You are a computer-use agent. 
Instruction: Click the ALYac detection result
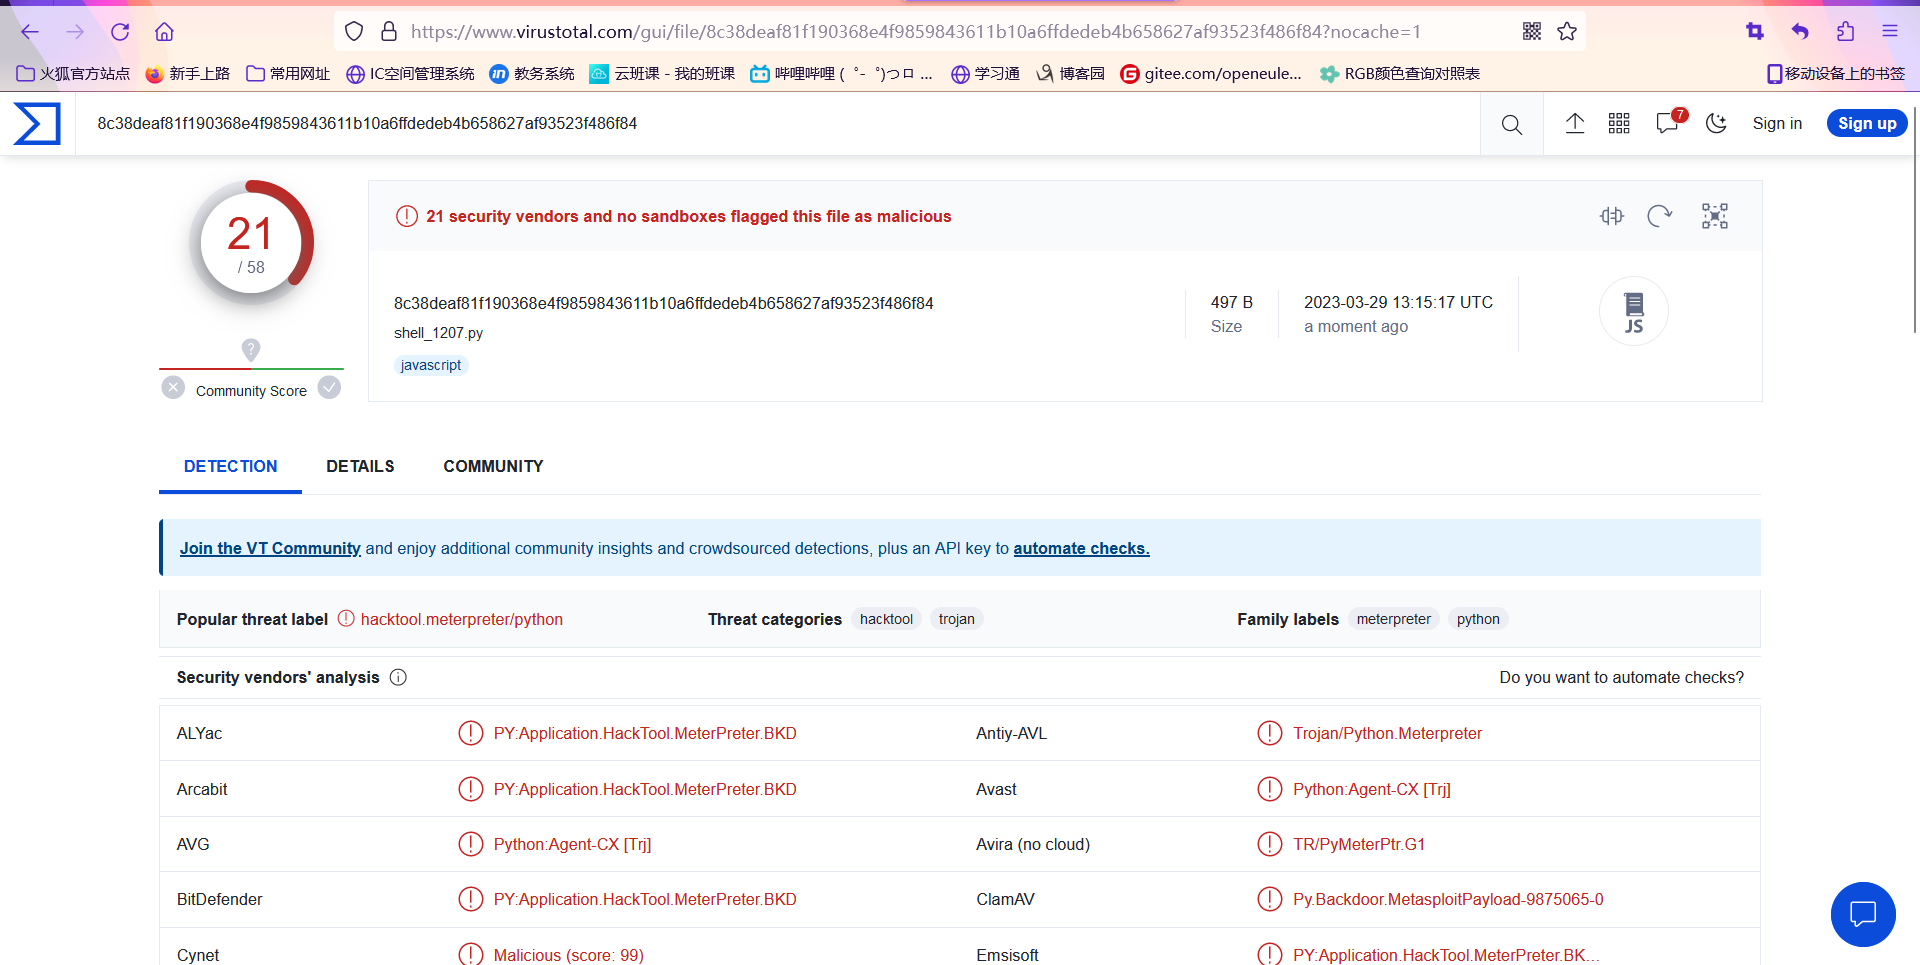[645, 733]
